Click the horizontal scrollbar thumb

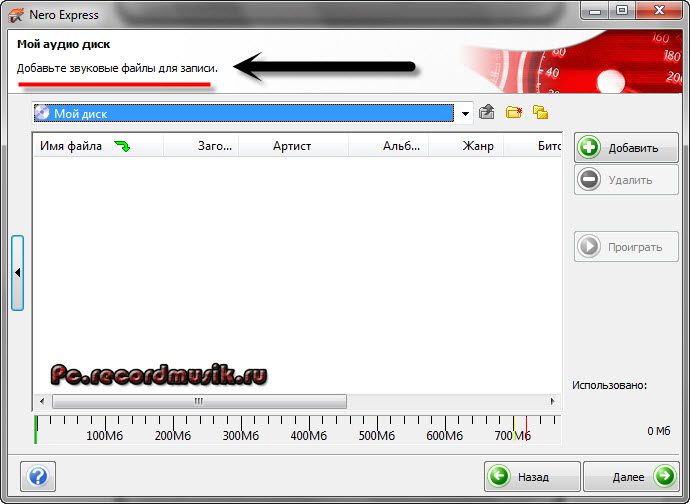click(199, 401)
